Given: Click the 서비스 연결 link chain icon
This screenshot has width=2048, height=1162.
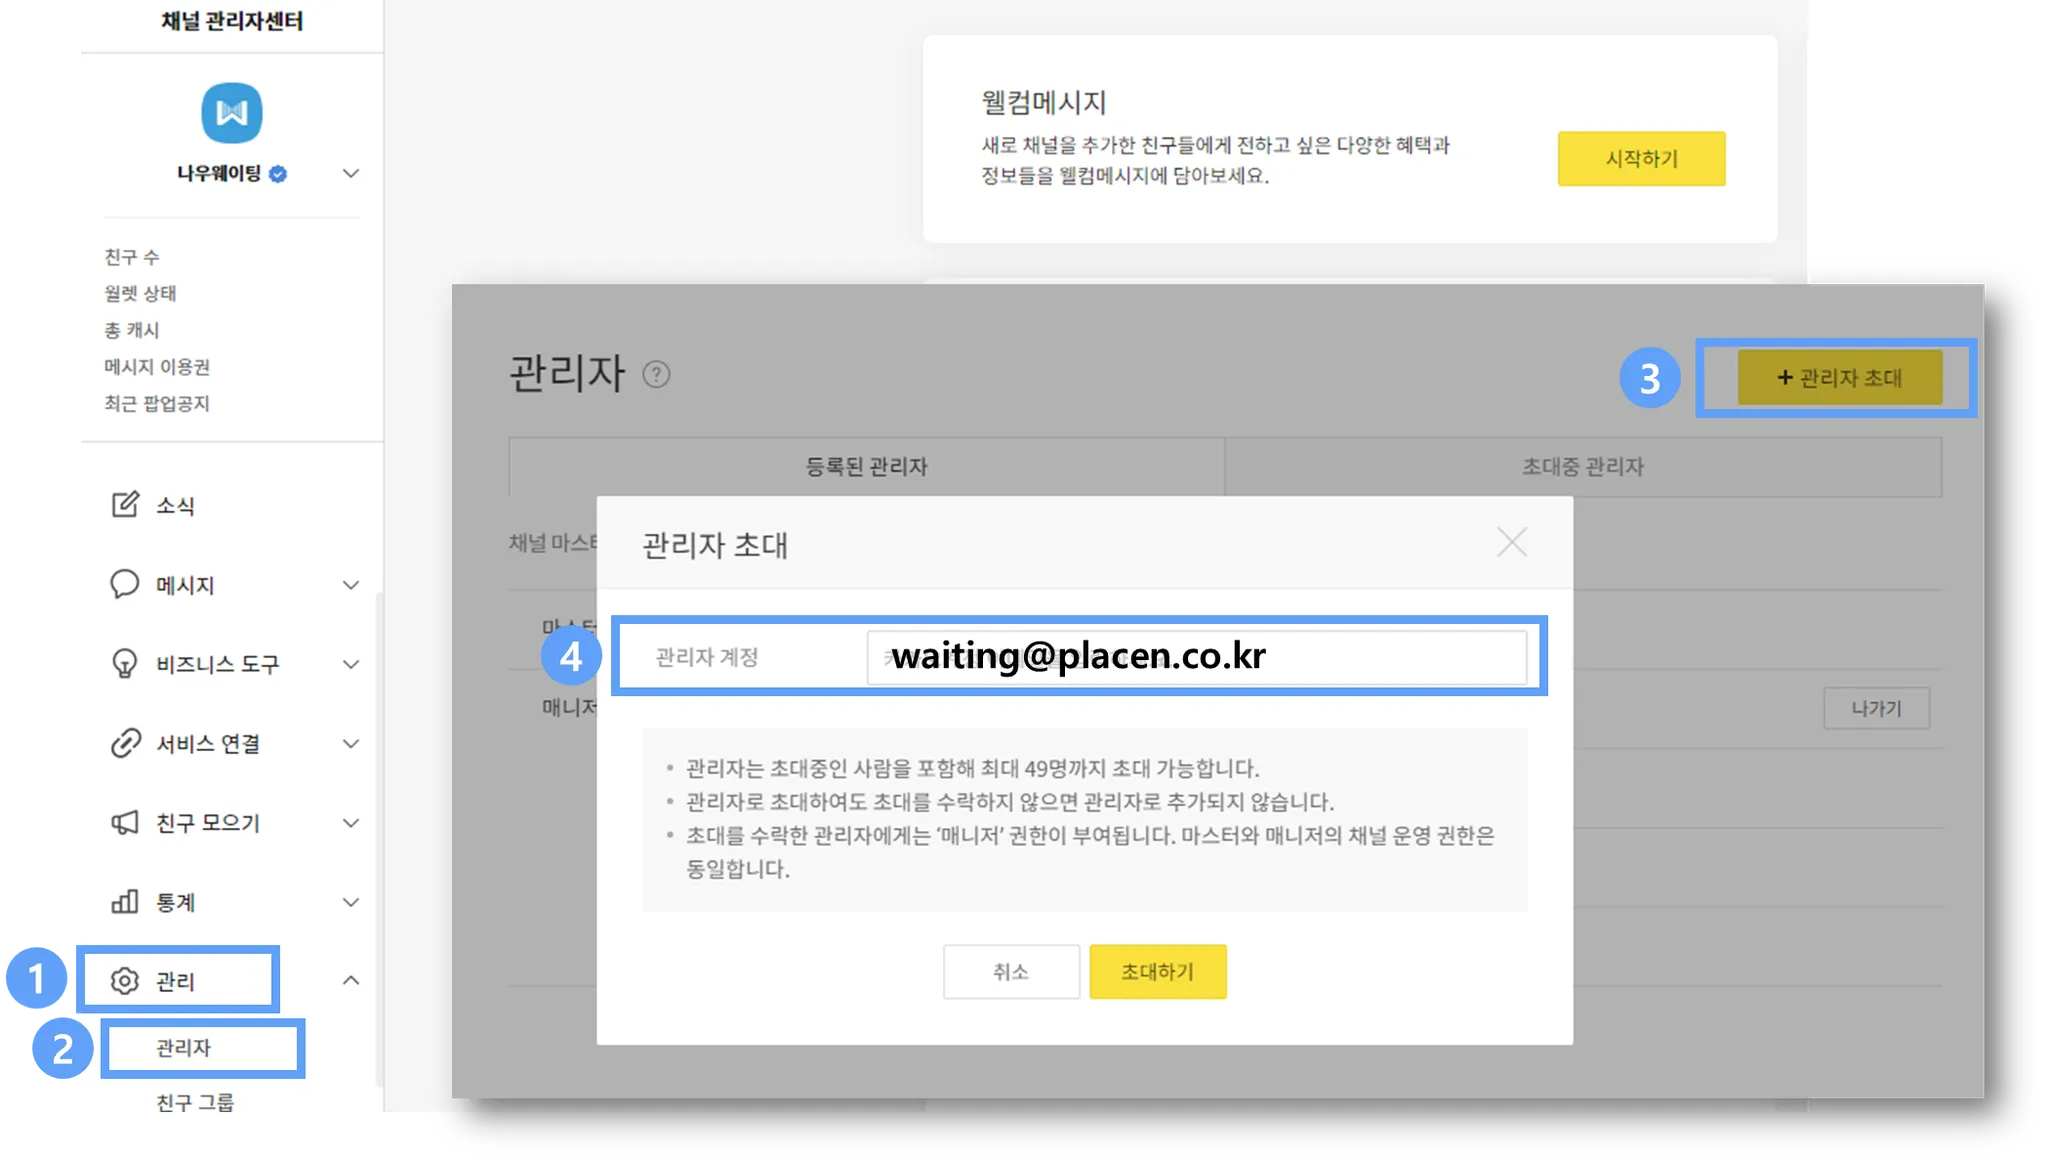Looking at the screenshot, I should [125, 743].
